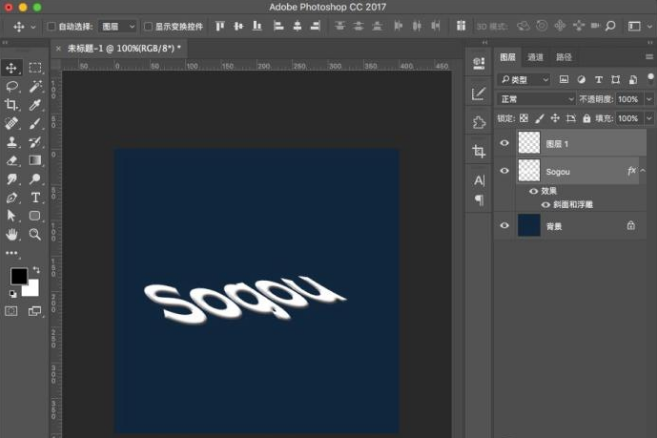
Task: Select the Eyedropper tool
Action: tap(35, 104)
